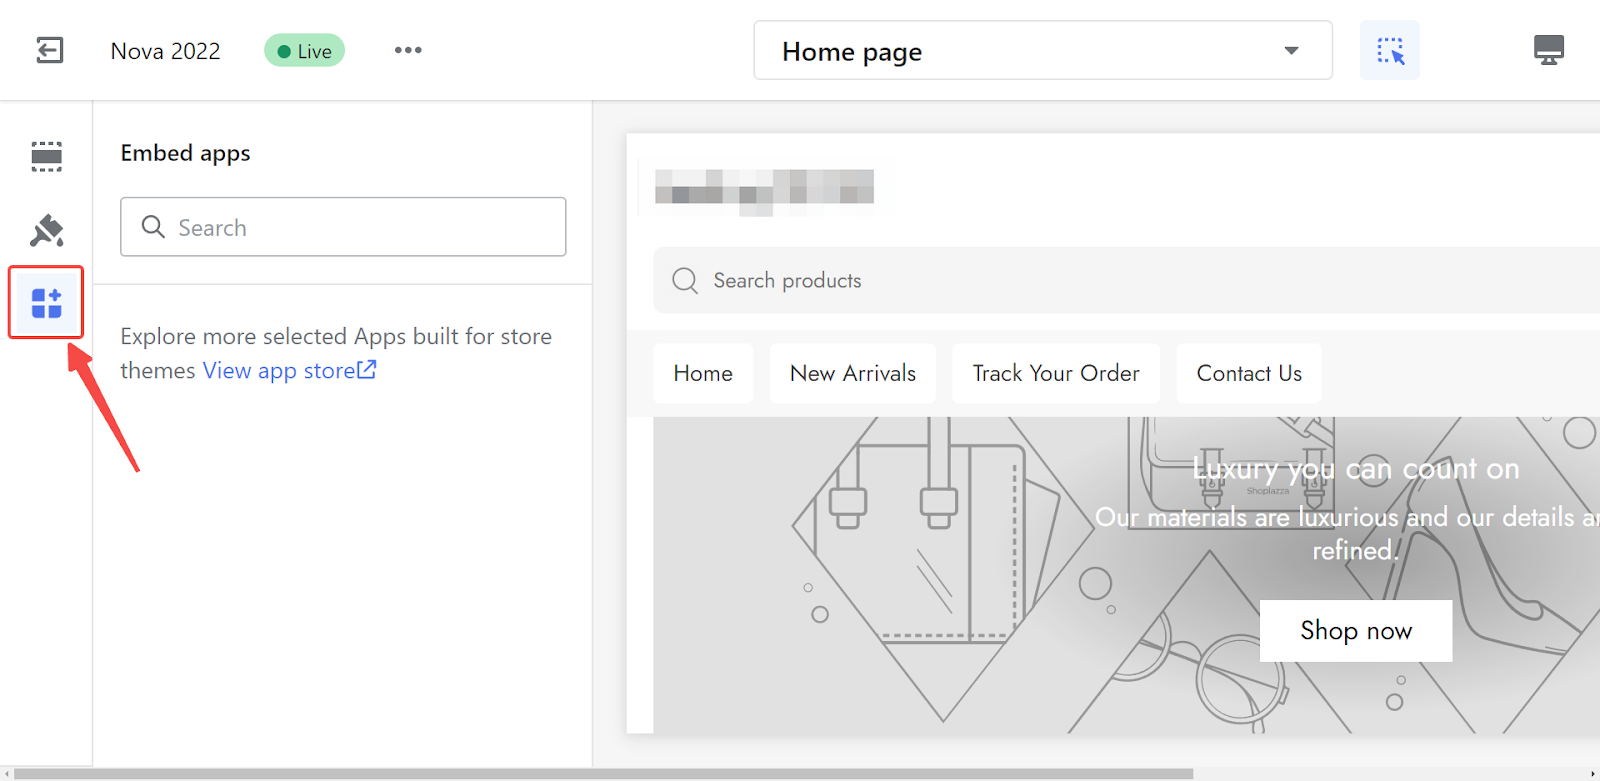The image size is (1600, 781).
Task: Click the Search products magnifier icon
Action: point(685,281)
